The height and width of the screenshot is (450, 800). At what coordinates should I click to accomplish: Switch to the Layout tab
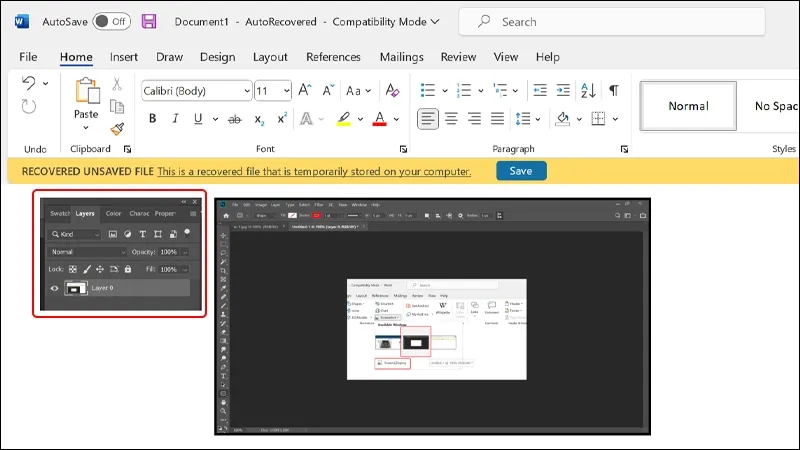point(270,57)
